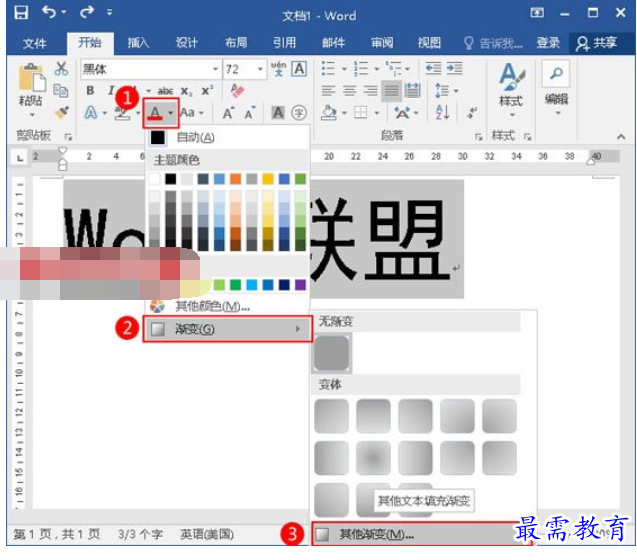Click the Sort A-Z icon
Viewport: 637px width, 560px height.
pyautogui.click(x=442, y=112)
